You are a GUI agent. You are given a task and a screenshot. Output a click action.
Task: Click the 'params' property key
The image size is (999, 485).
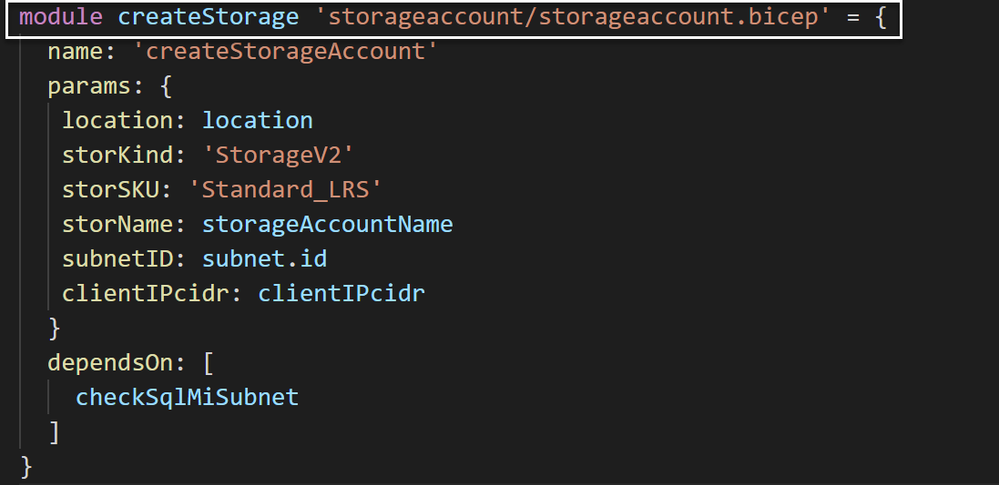tap(89, 85)
